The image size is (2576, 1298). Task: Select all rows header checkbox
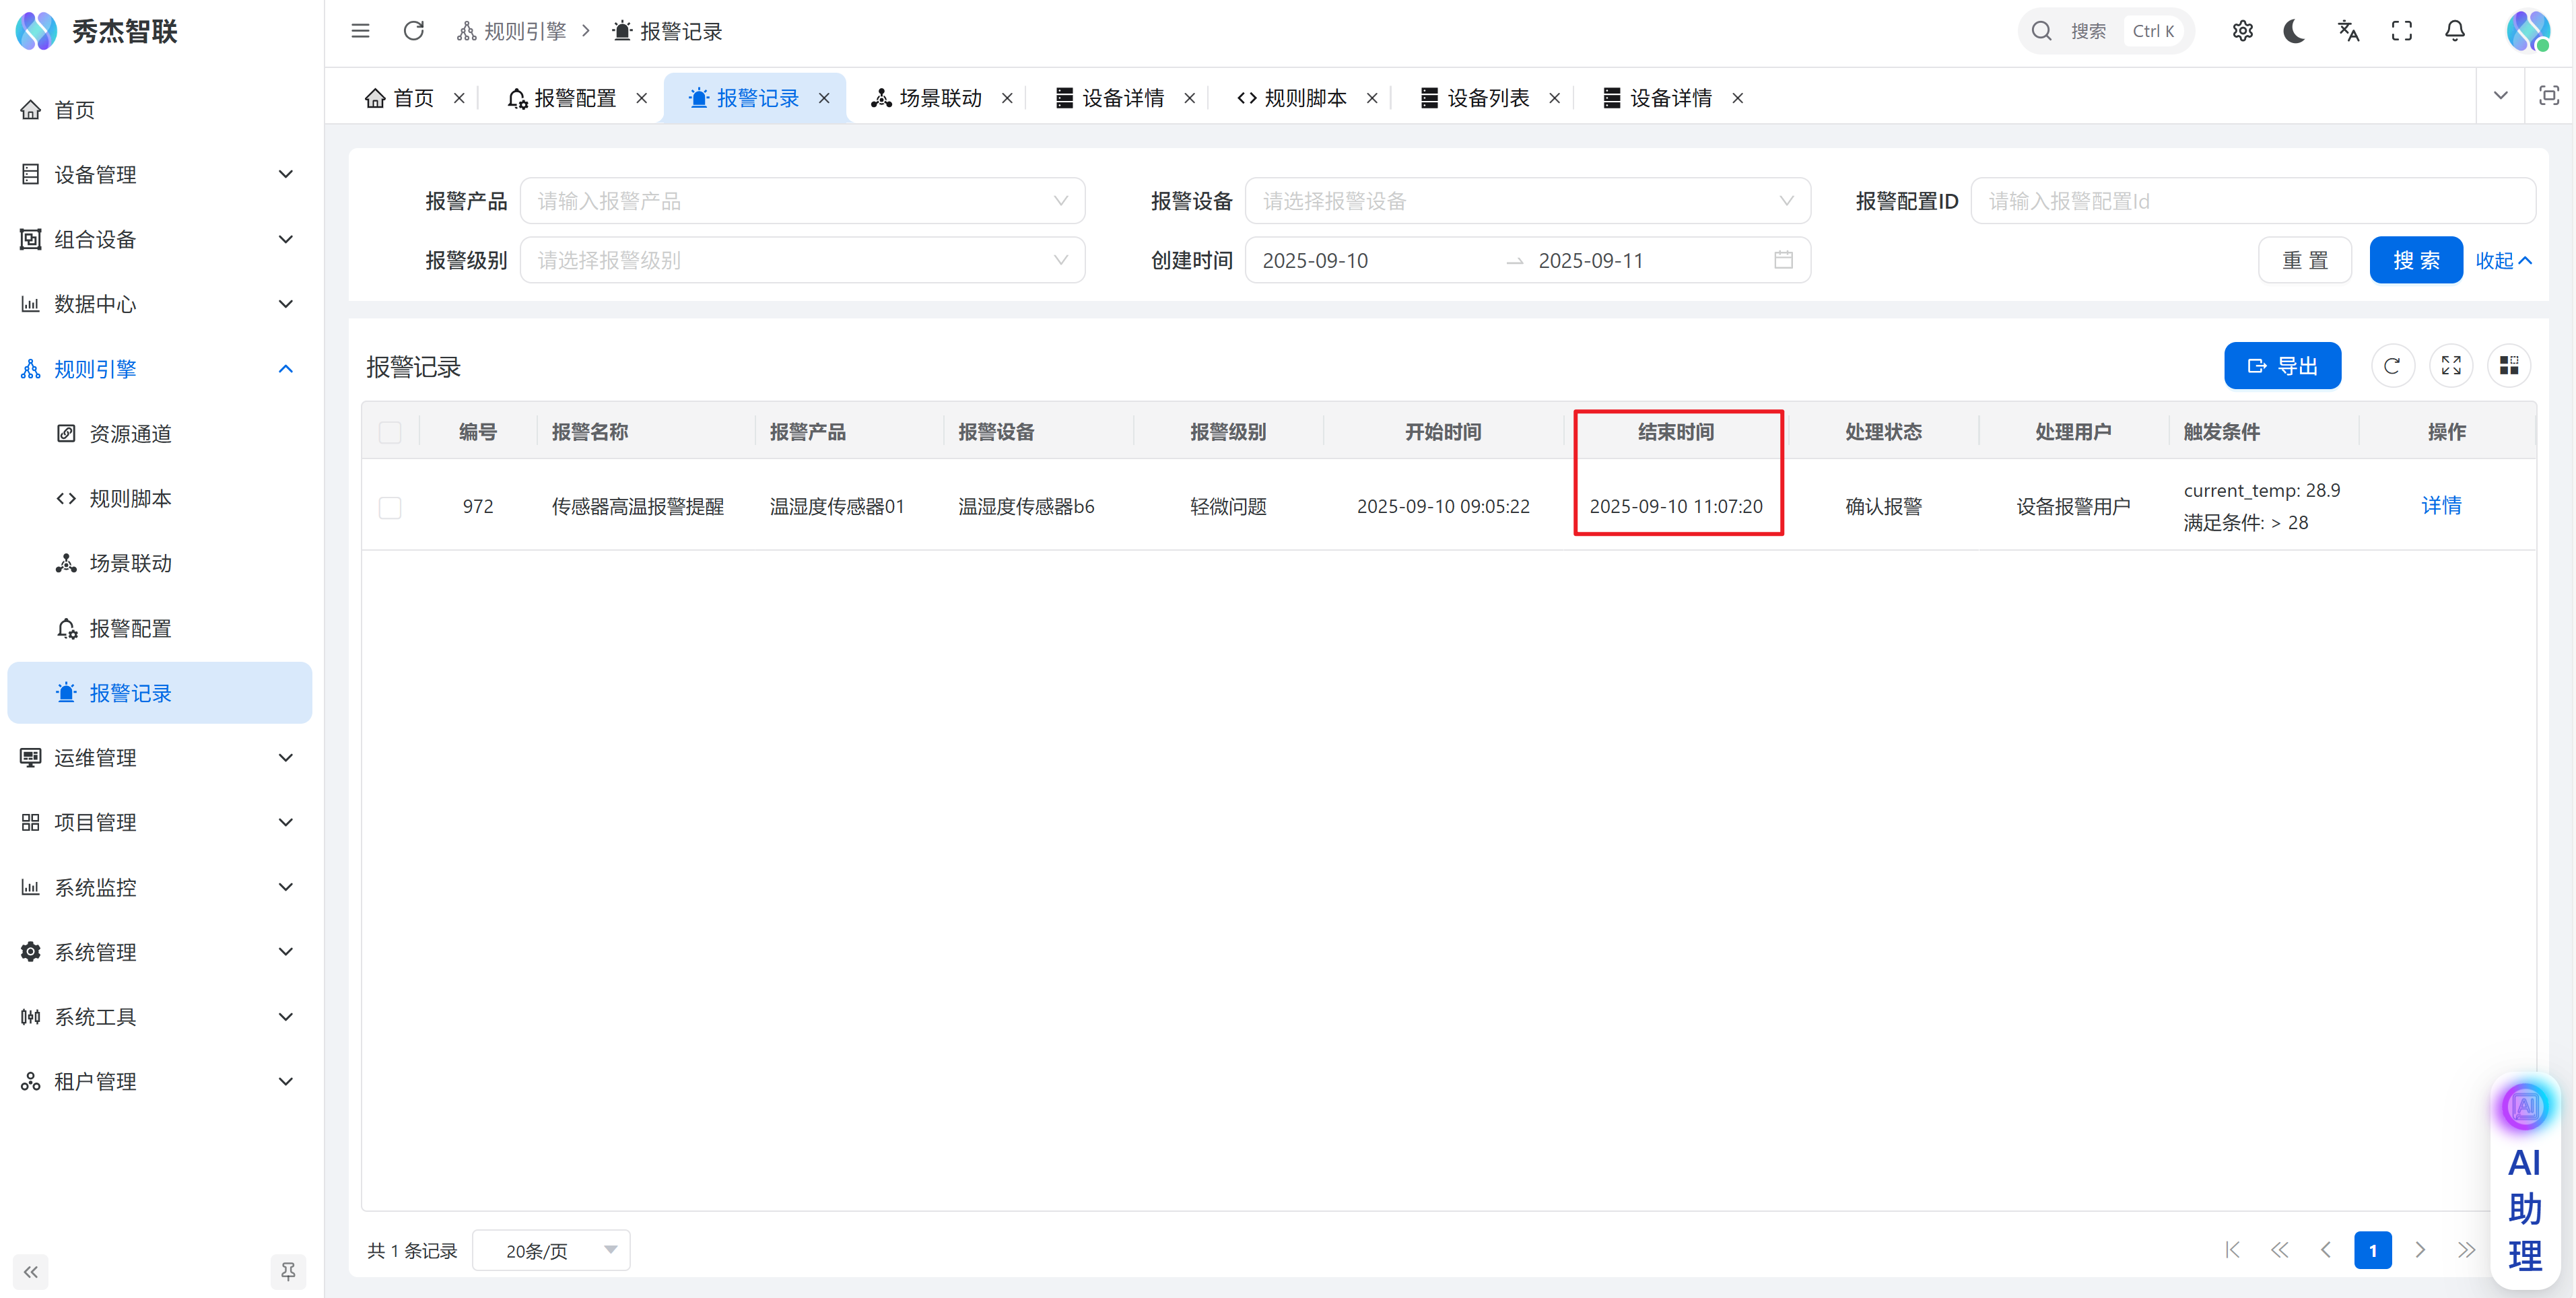tap(390, 432)
